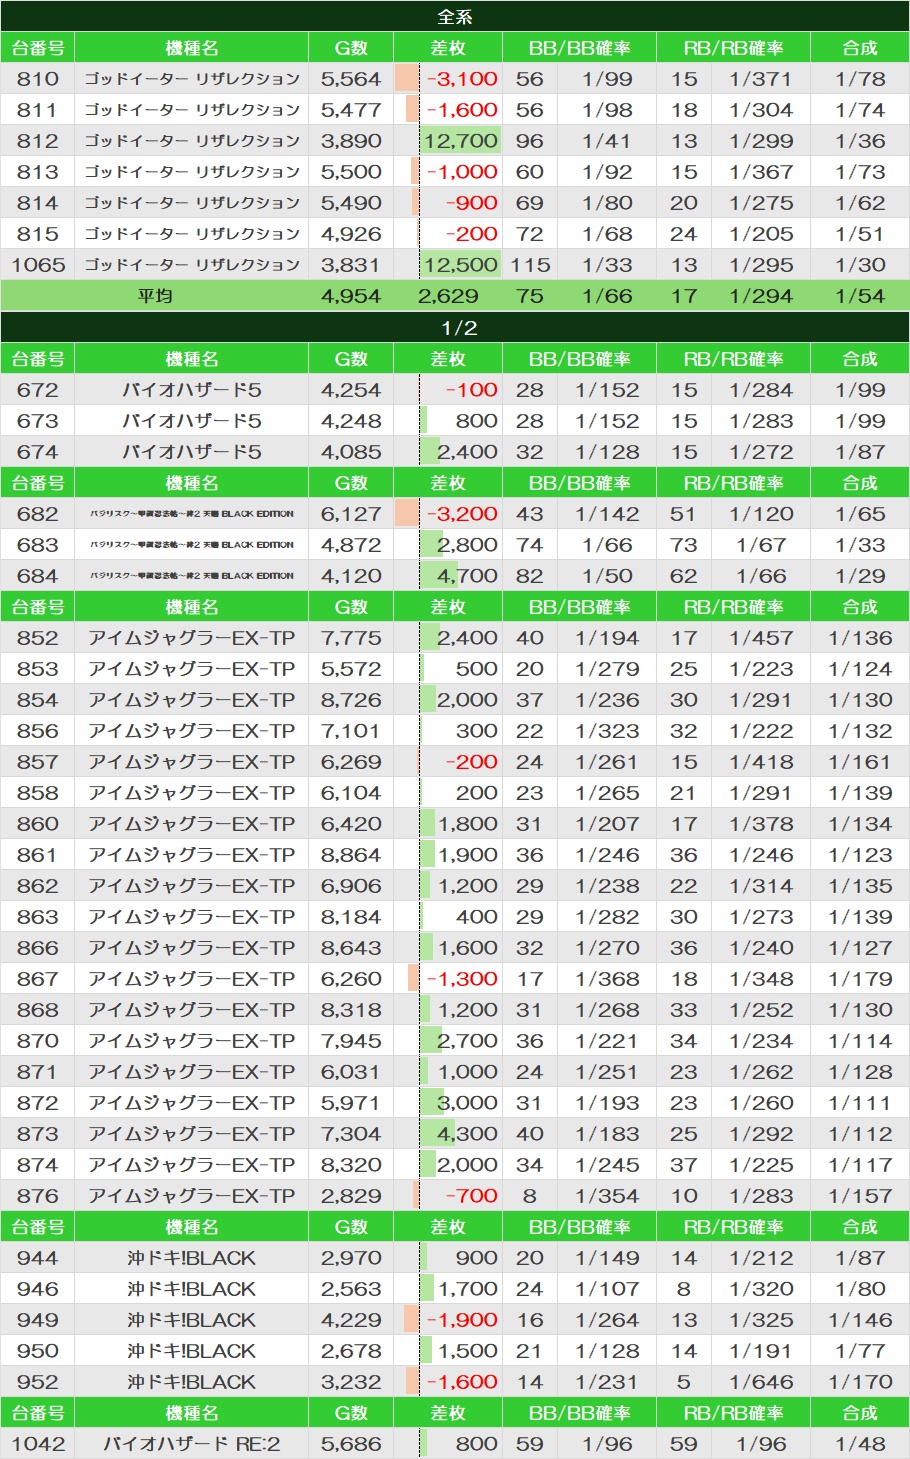Viewport: 910px width, 1459px height.
Task: Click G数 value 8,726 in row 854
Action: click(x=351, y=700)
